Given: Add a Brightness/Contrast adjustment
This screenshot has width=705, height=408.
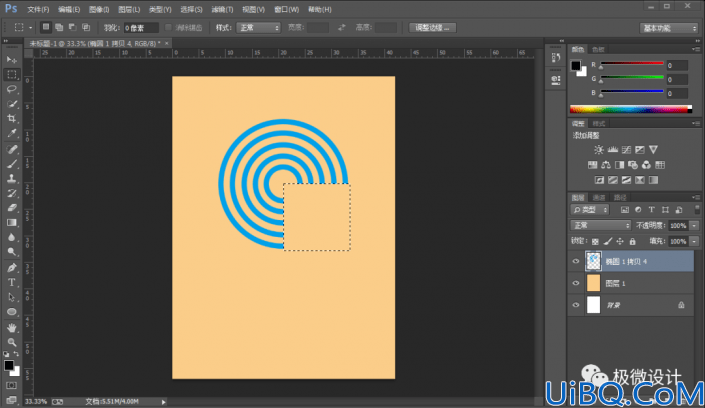Looking at the screenshot, I should (598, 150).
